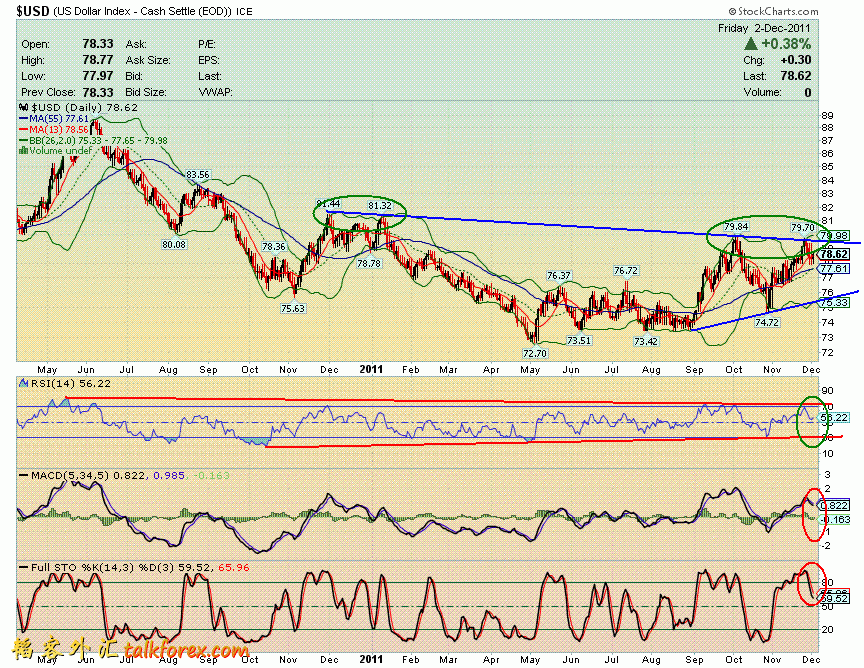Click the small icon before RSI(14)
Viewport: 864px width, 668px height.
(23, 383)
